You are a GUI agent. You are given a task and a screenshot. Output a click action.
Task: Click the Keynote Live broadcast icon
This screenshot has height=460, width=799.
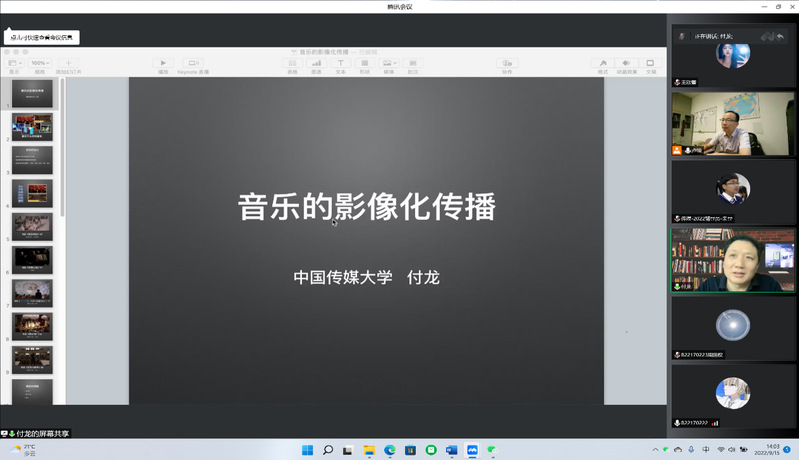(193, 63)
